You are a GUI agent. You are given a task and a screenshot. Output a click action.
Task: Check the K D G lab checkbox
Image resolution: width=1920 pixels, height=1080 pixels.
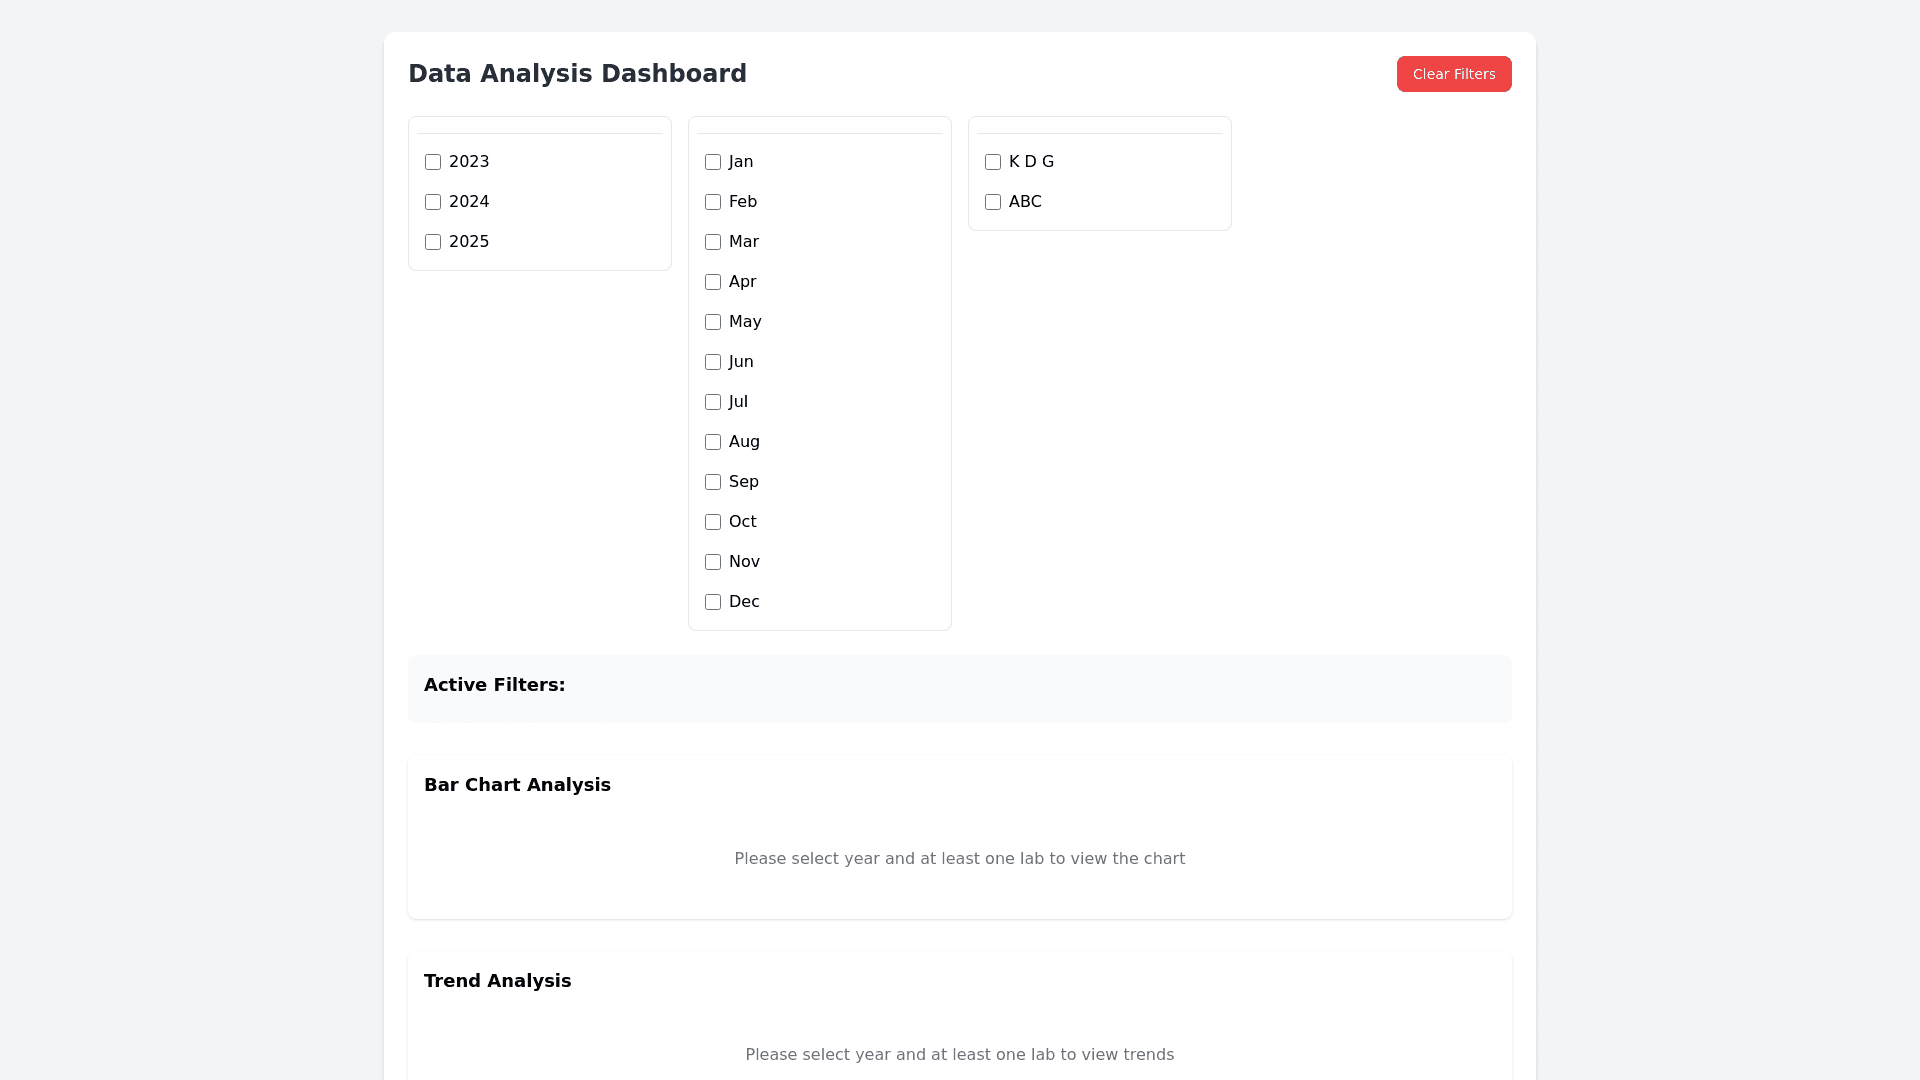click(x=993, y=162)
